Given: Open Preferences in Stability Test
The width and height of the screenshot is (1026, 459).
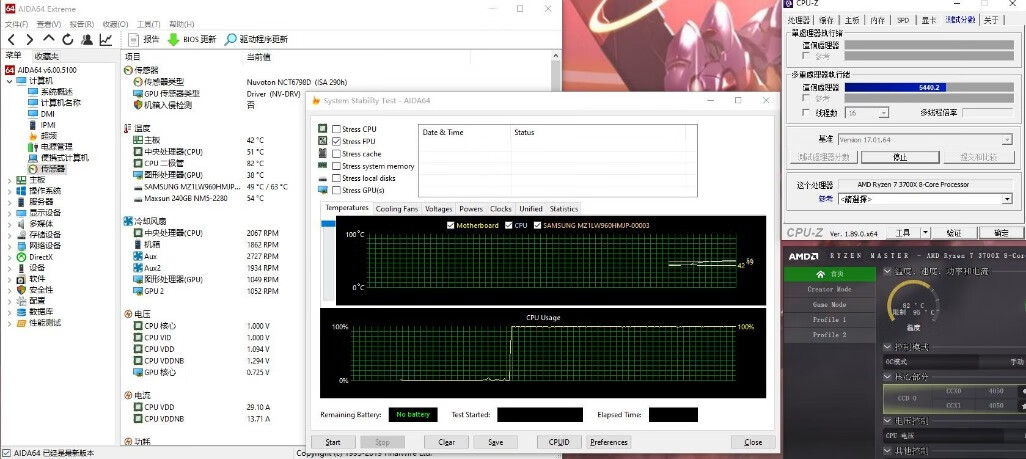Looking at the screenshot, I should [609, 442].
